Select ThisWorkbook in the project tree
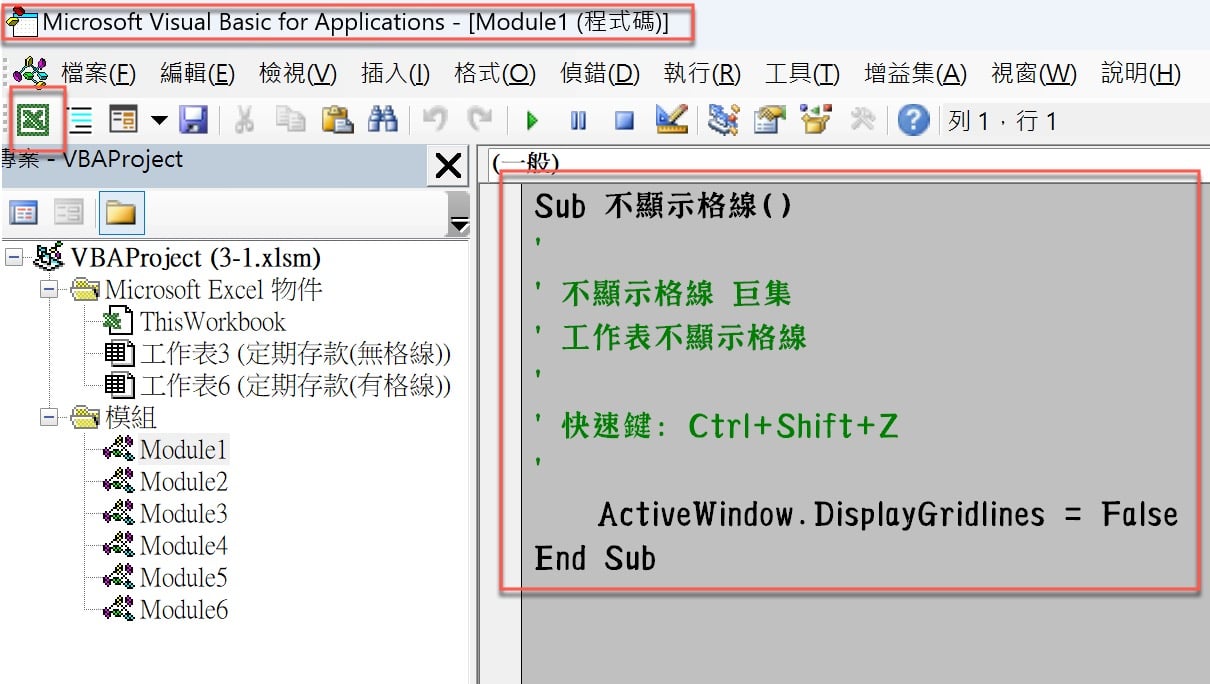Viewport: 1210px width, 684px height. (213, 322)
